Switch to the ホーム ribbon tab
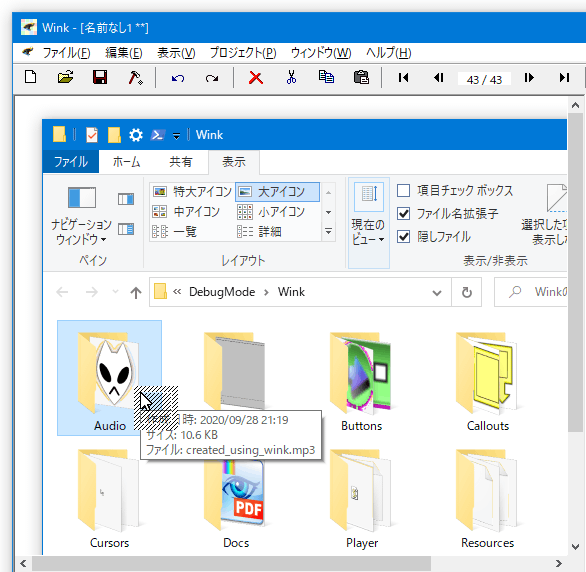This screenshot has height=572, width=586. tap(126, 162)
